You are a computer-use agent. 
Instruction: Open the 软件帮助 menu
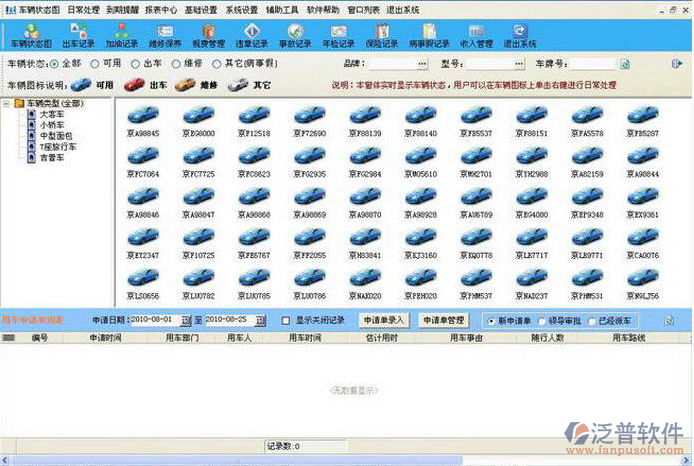pyautogui.click(x=323, y=10)
